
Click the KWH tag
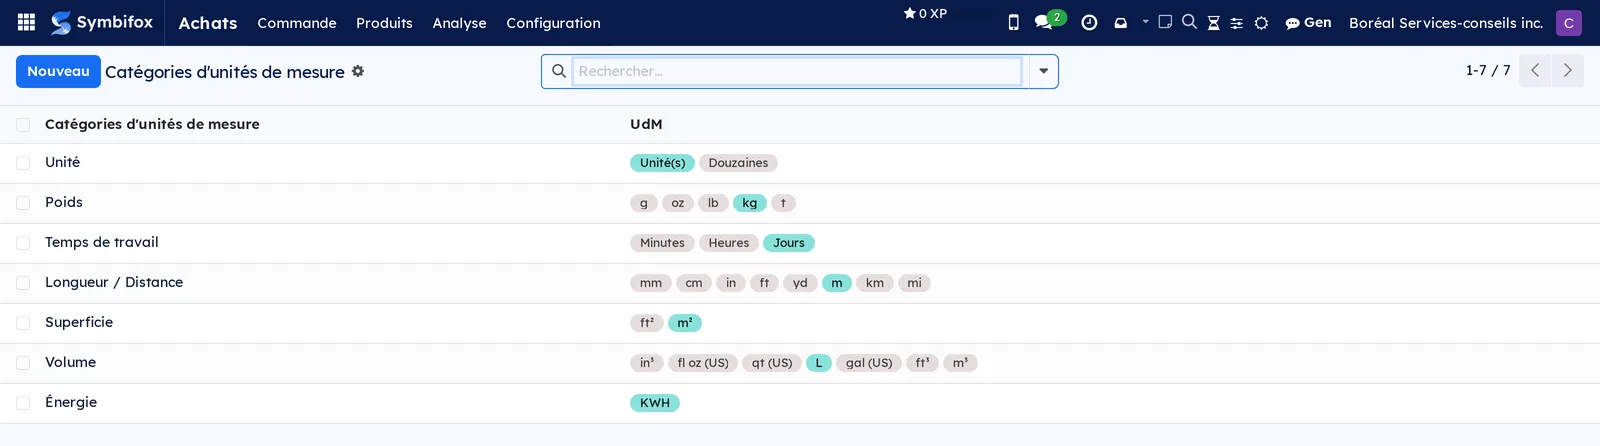click(x=655, y=403)
